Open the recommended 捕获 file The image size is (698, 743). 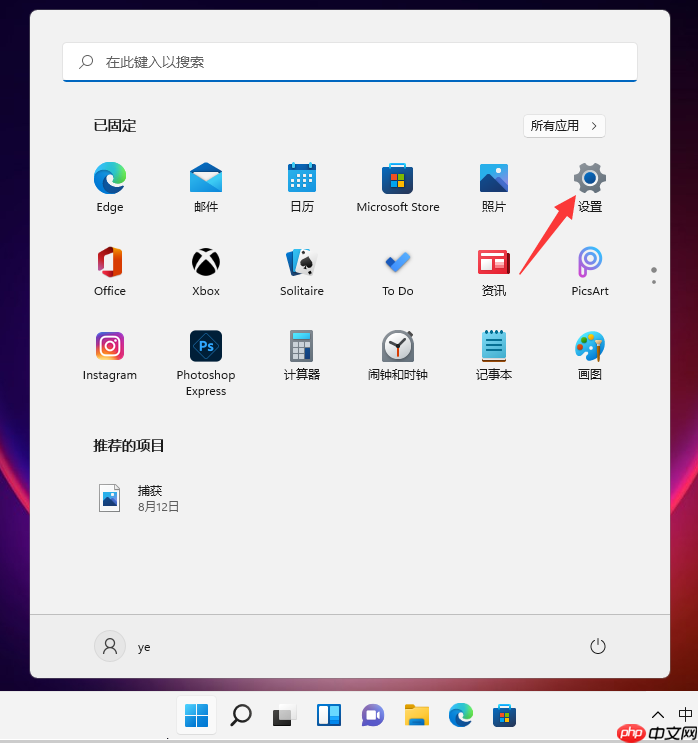point(139,498)
